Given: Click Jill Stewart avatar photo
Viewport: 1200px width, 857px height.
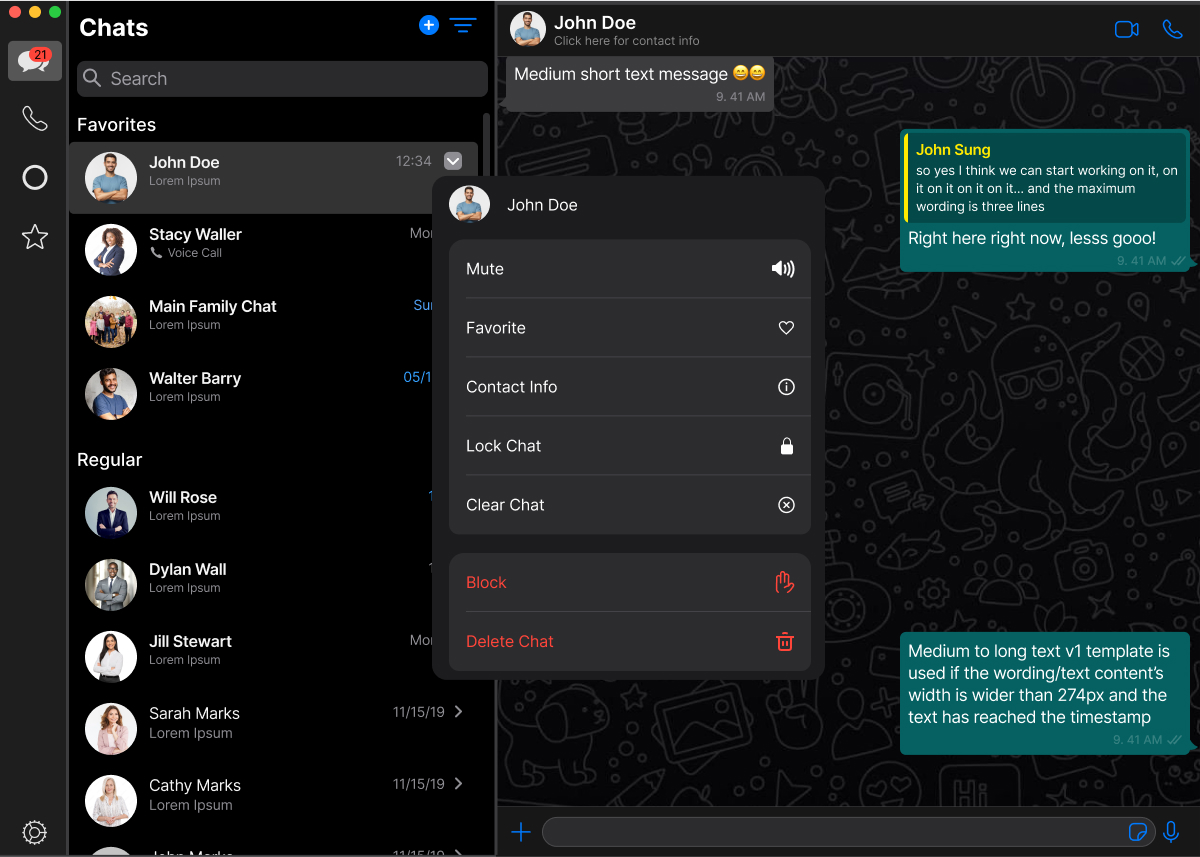Looking at the screenshot, I should (x=111, y=657).
